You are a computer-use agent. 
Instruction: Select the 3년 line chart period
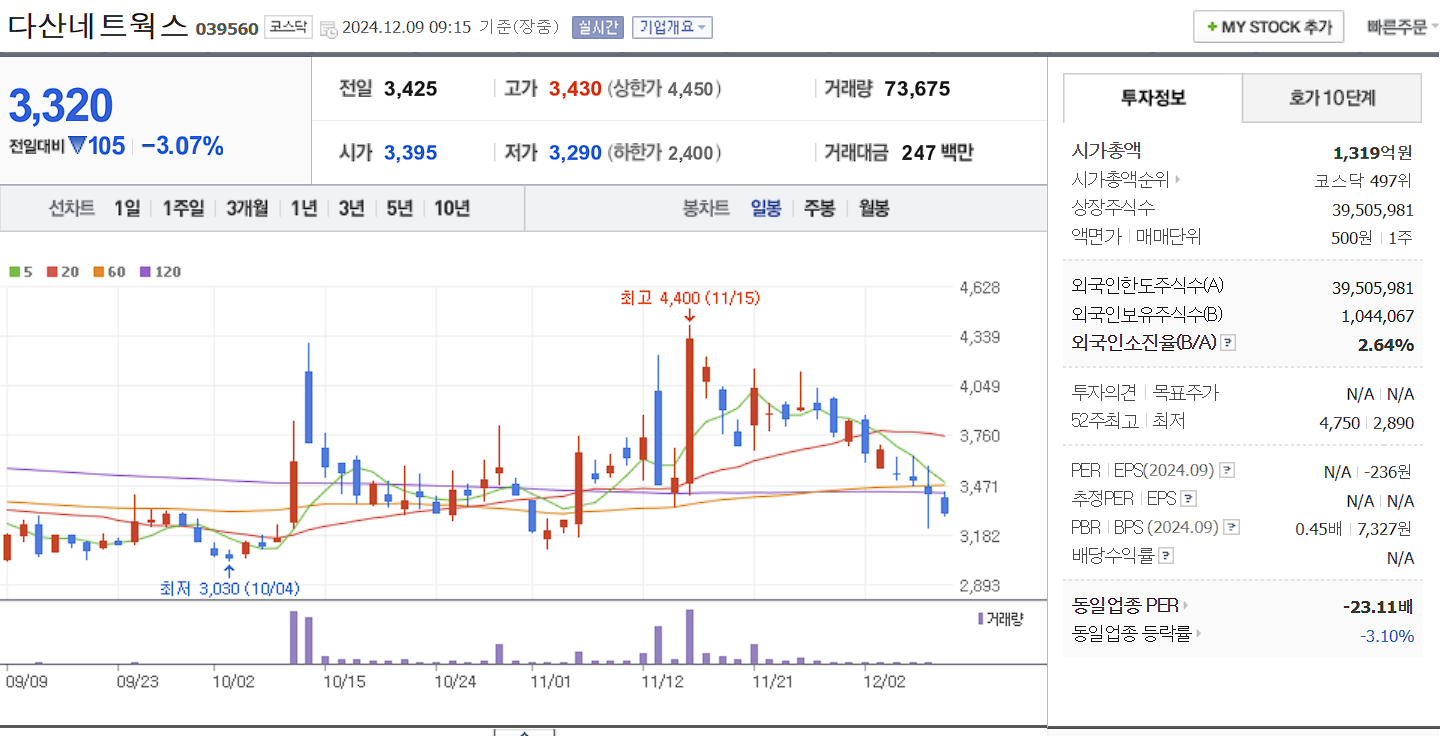351,208
